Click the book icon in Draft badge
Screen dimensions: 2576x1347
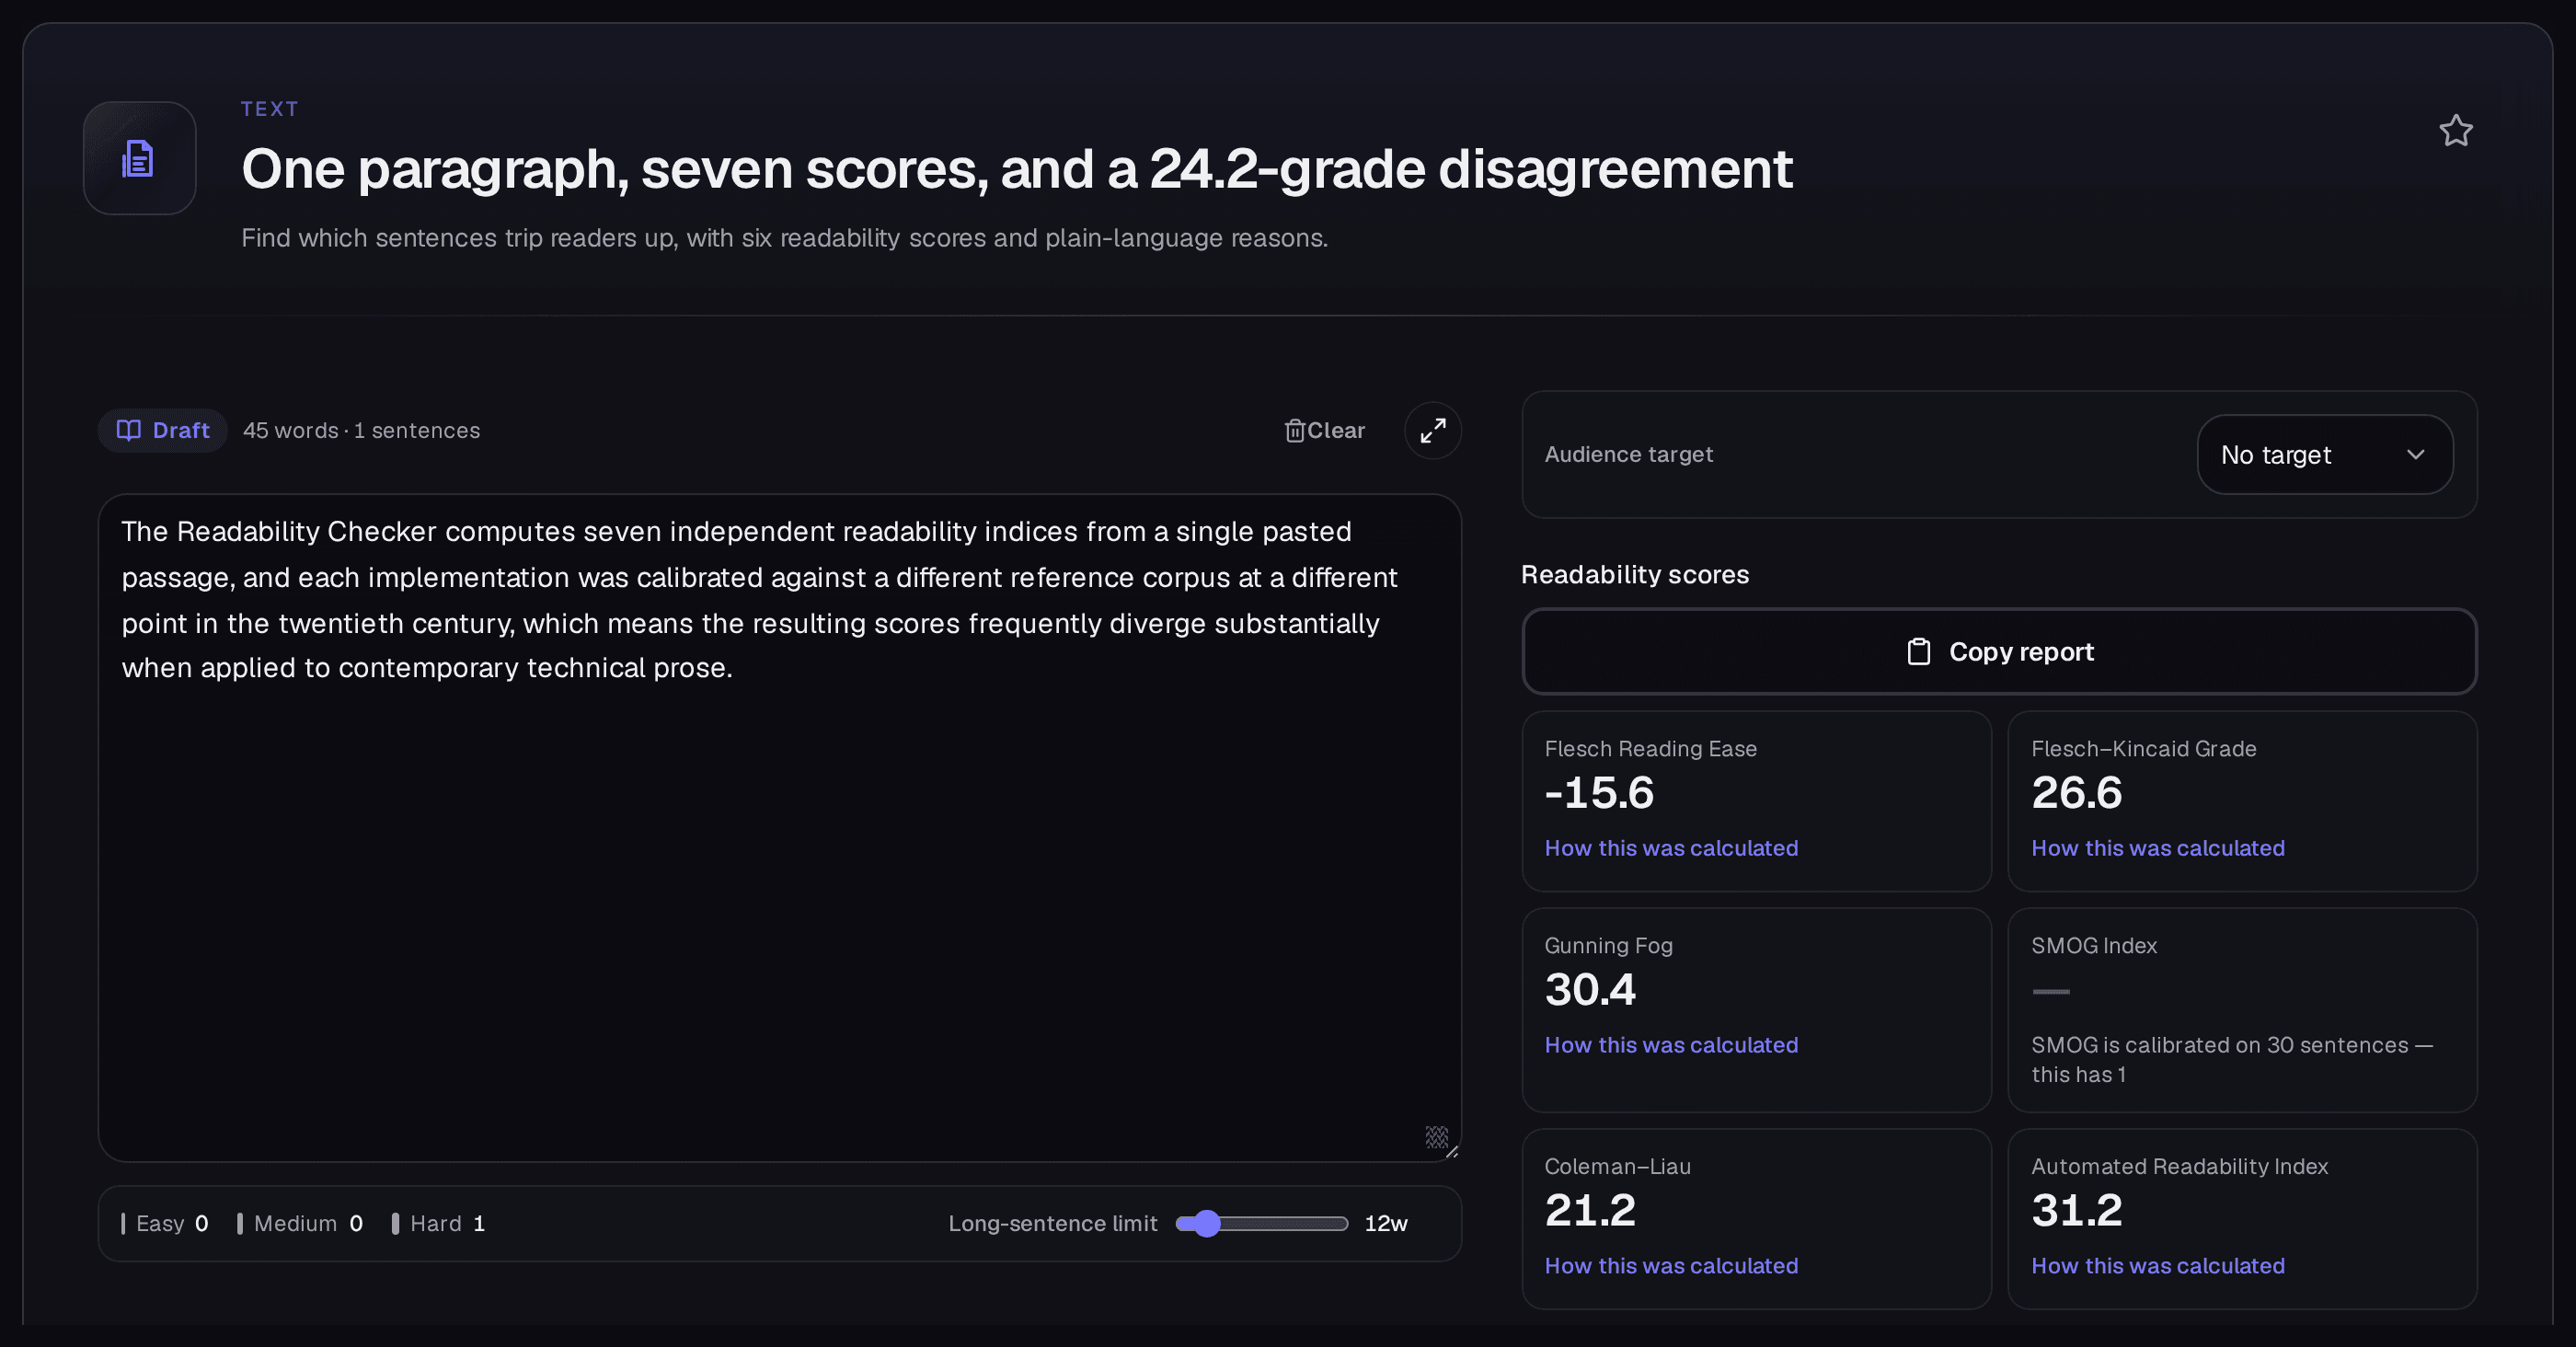click(x=129, y=430)
